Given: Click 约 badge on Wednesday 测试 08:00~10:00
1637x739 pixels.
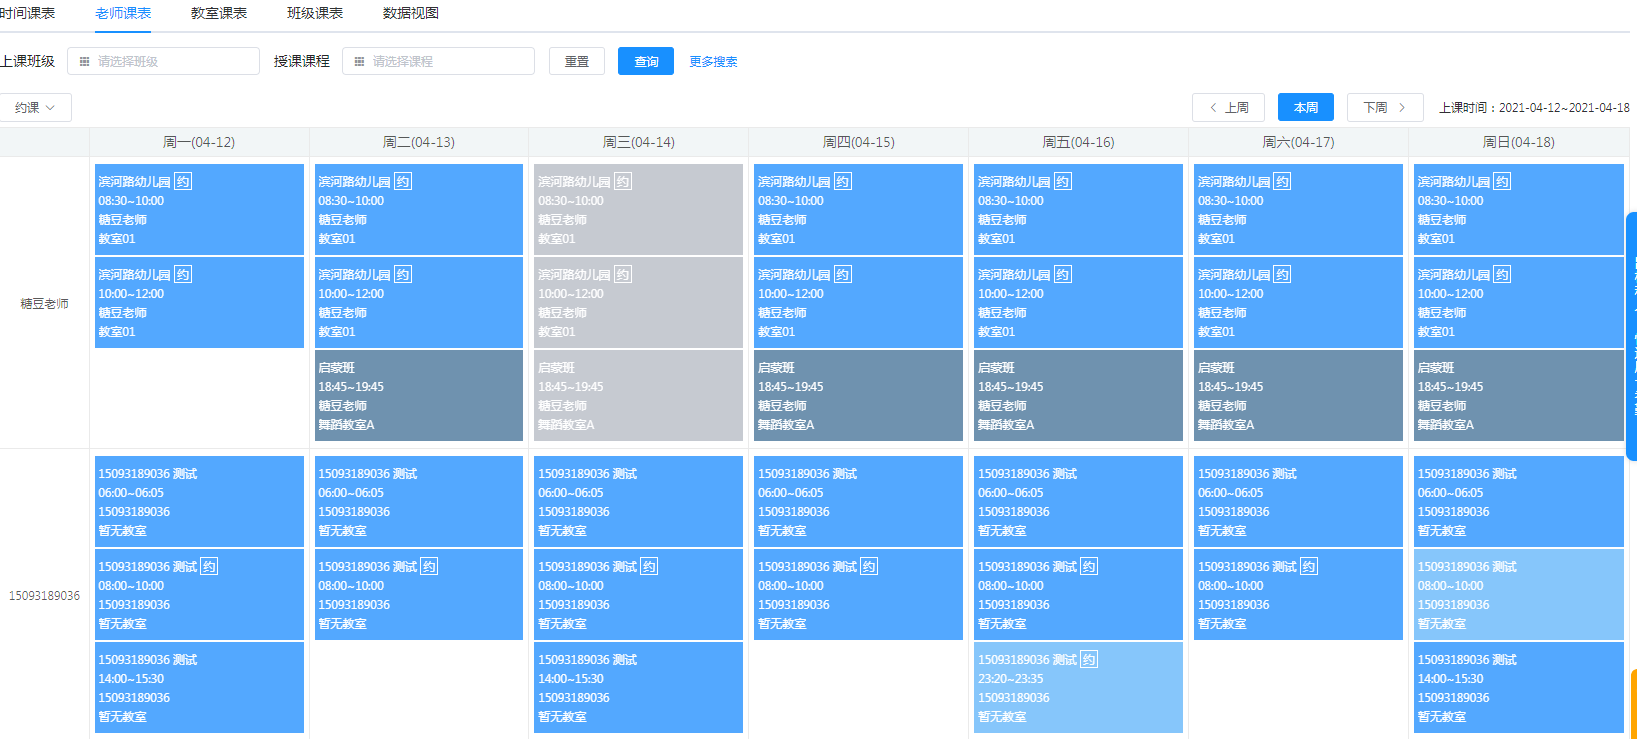Looking at the screenshot, I should [649, 566].
